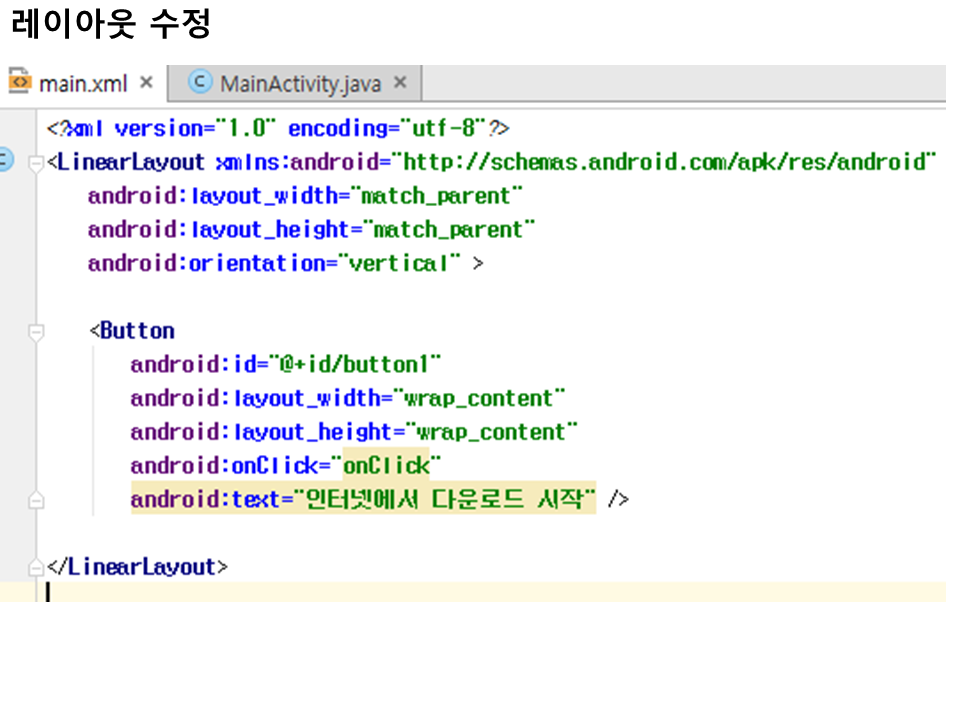Click the Button tag name
The width and height of the screenshot is (960, 720).
pyautogui.click(x=137, y=331)
